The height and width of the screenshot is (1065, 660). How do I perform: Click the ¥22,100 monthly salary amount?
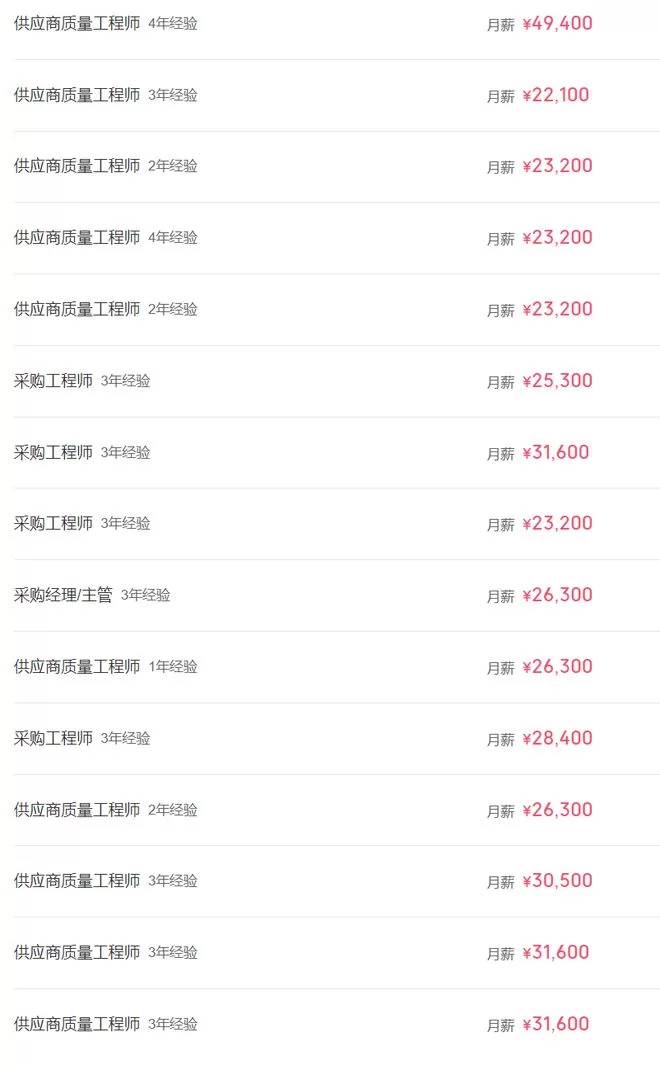pyautogui.click(x=556, y=95)
